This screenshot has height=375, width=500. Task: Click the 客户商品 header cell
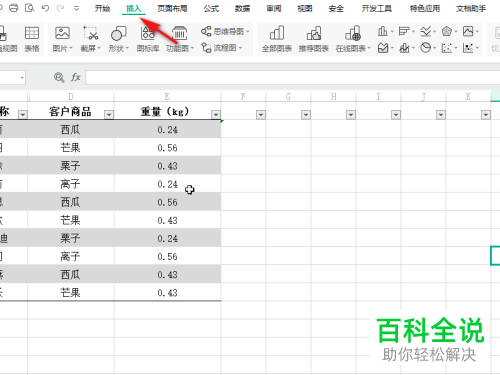tap(71, 111)
